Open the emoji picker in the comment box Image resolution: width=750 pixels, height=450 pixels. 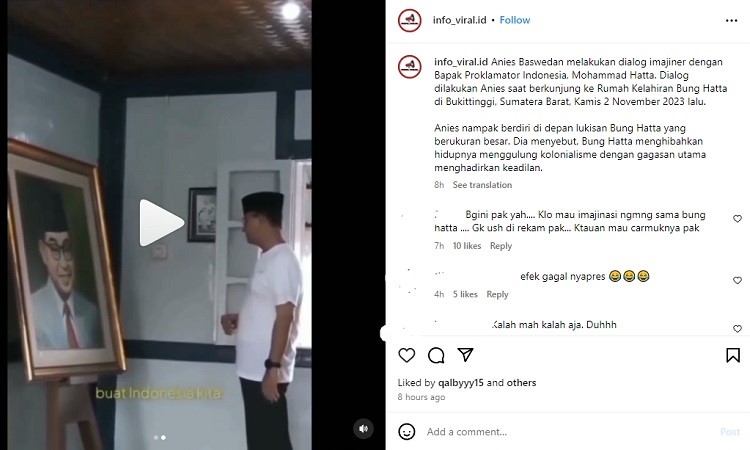[407, 431]
